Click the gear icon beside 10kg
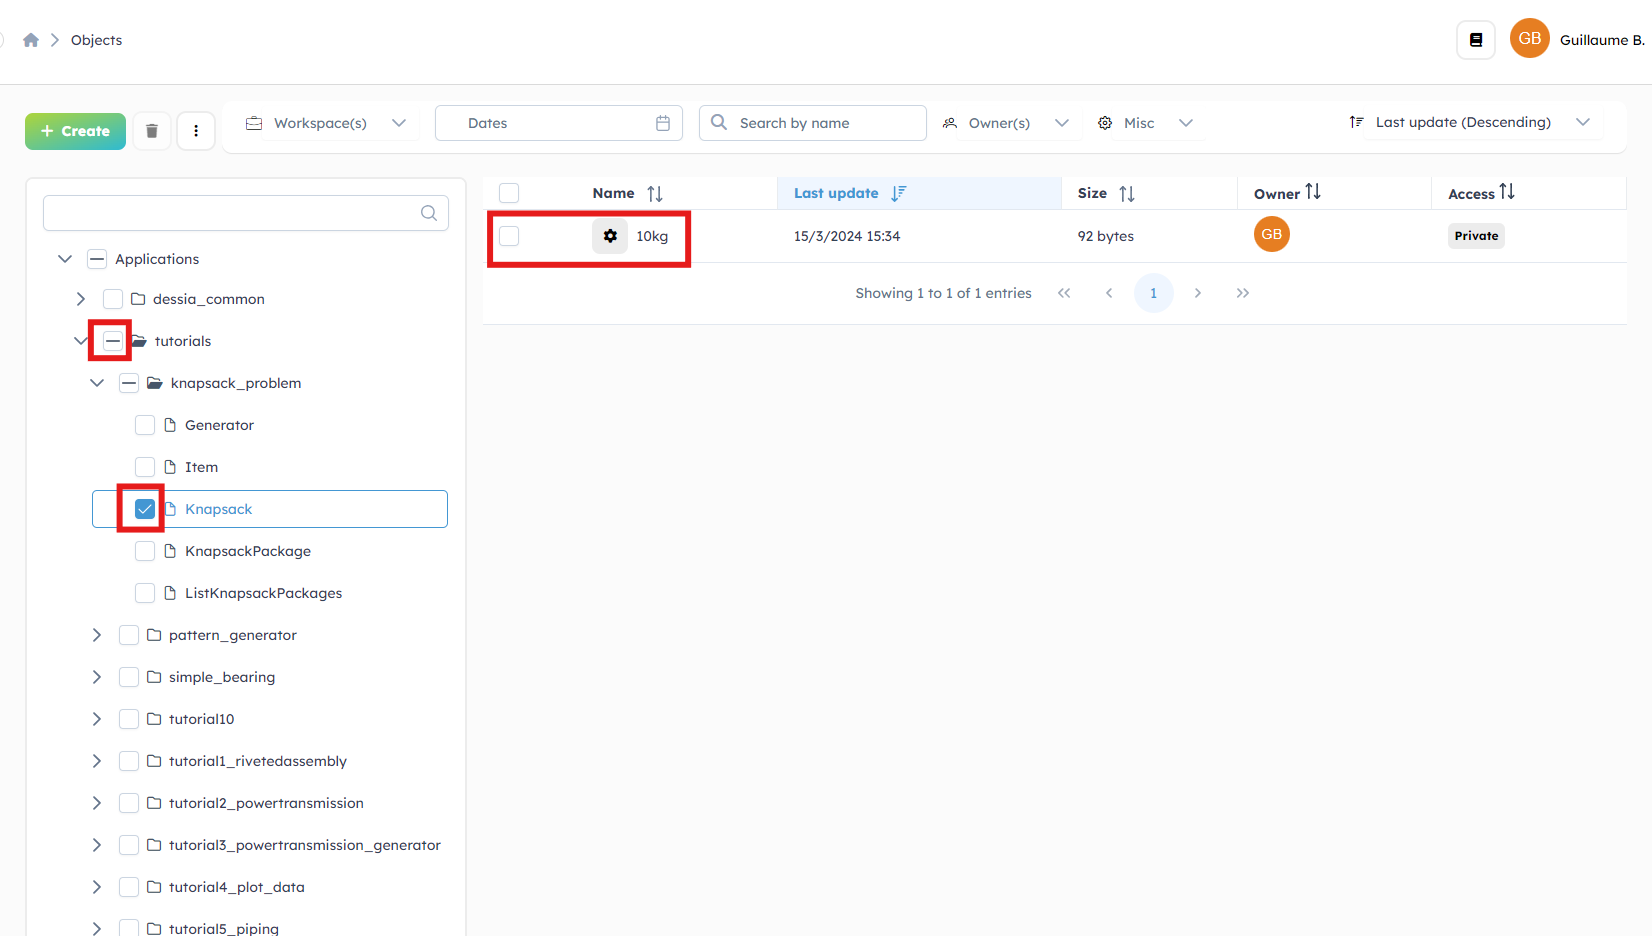1652x936 pixels. [610, 236]
